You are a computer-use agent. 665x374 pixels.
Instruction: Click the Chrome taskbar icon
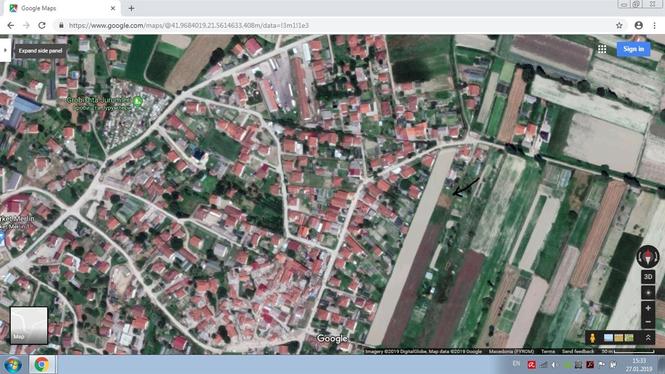click(41, 365)
